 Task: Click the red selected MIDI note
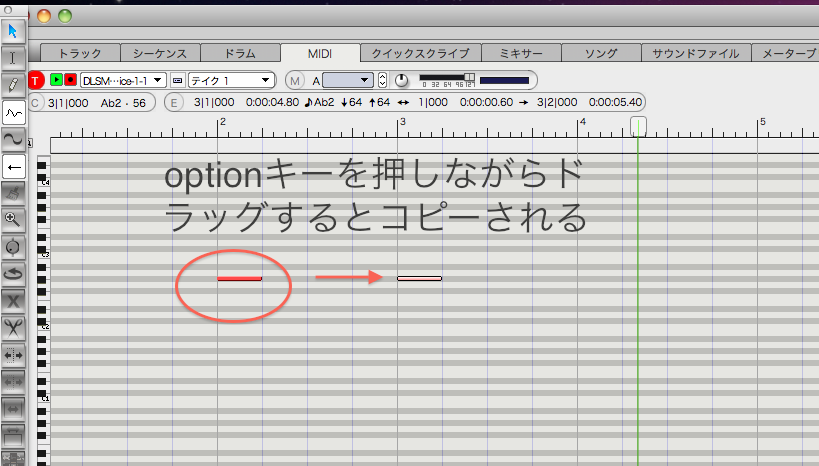pos(239,278)
